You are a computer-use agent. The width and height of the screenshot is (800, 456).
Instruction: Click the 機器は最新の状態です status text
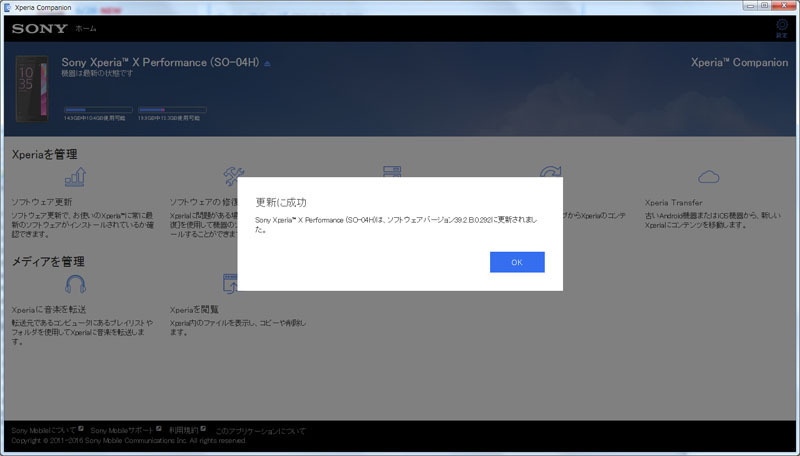point(97,73)
